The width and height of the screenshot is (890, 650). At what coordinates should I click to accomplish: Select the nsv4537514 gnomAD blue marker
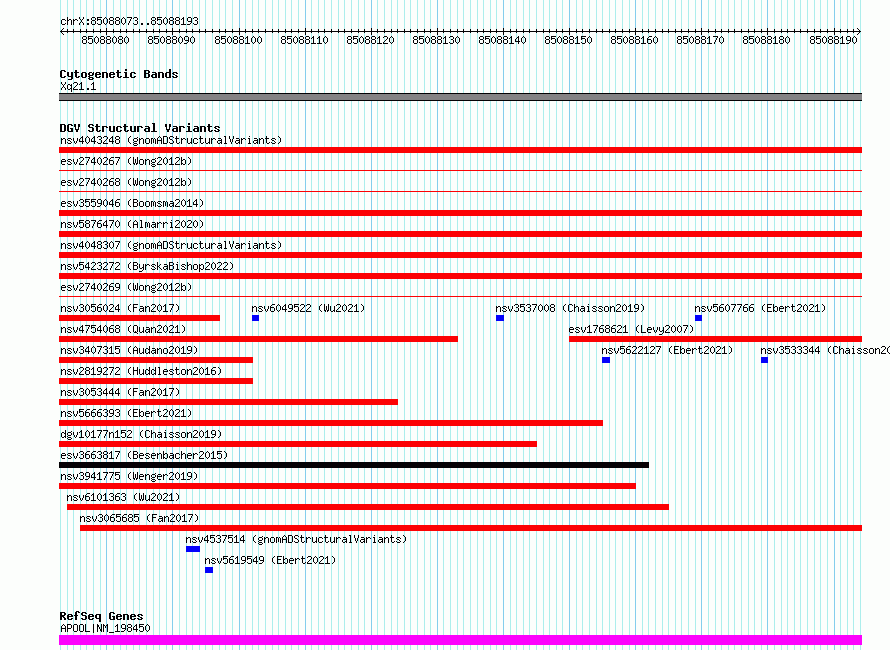point(193,549)
